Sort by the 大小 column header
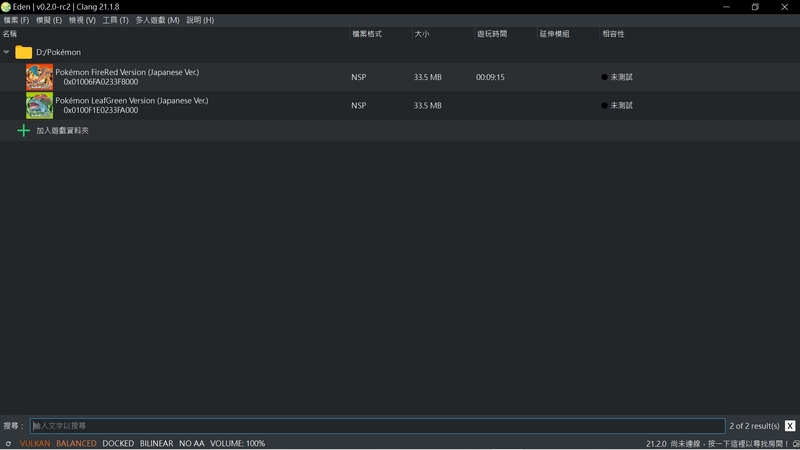800x450 pixels. point(422,34)
